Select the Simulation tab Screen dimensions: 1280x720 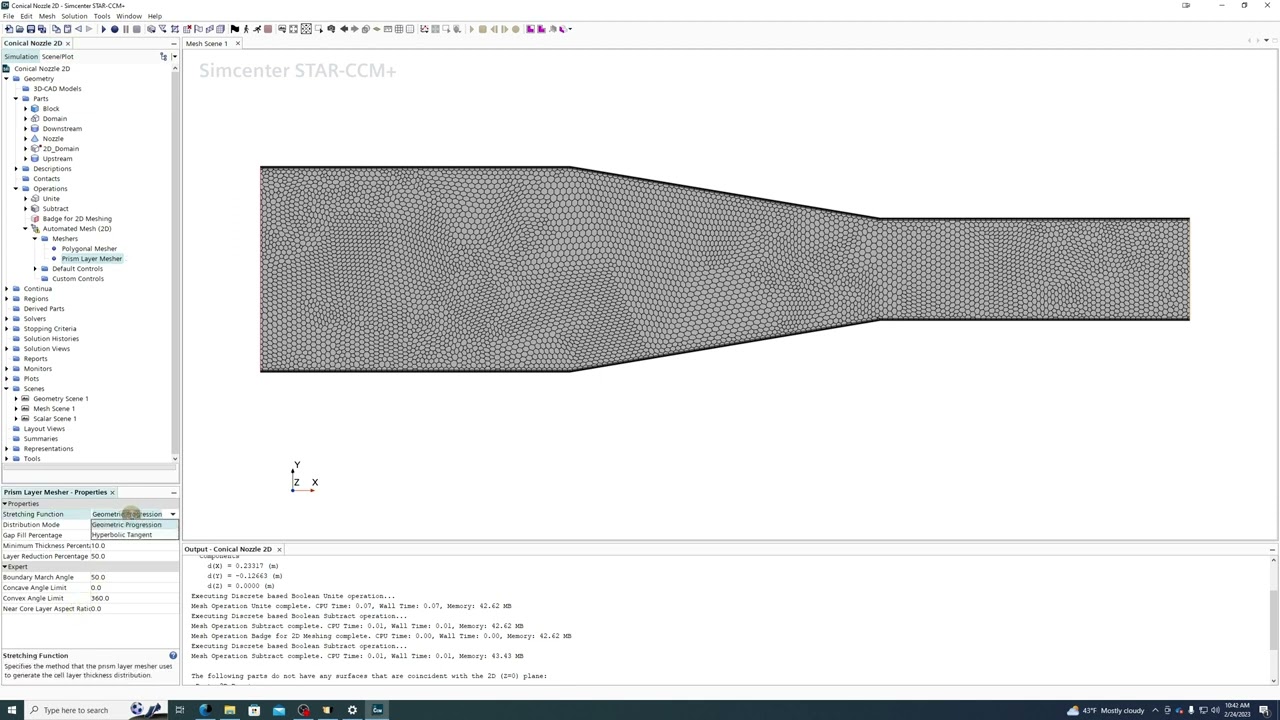pos(20,56)
